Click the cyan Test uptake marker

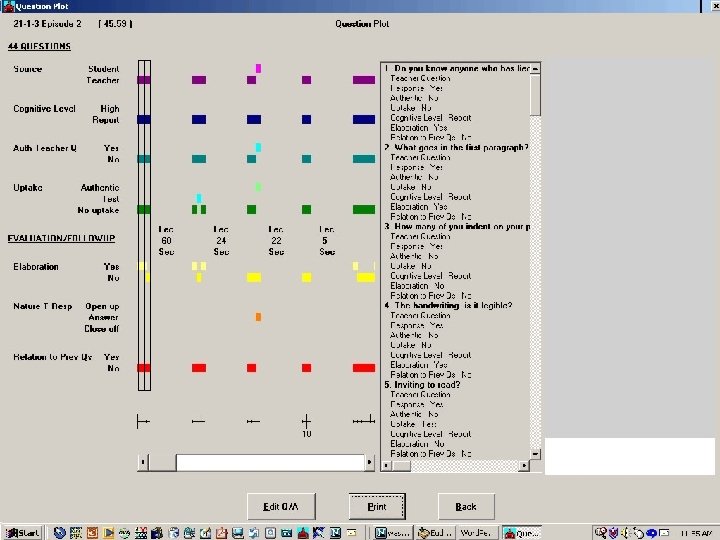(x=199, y=198)
